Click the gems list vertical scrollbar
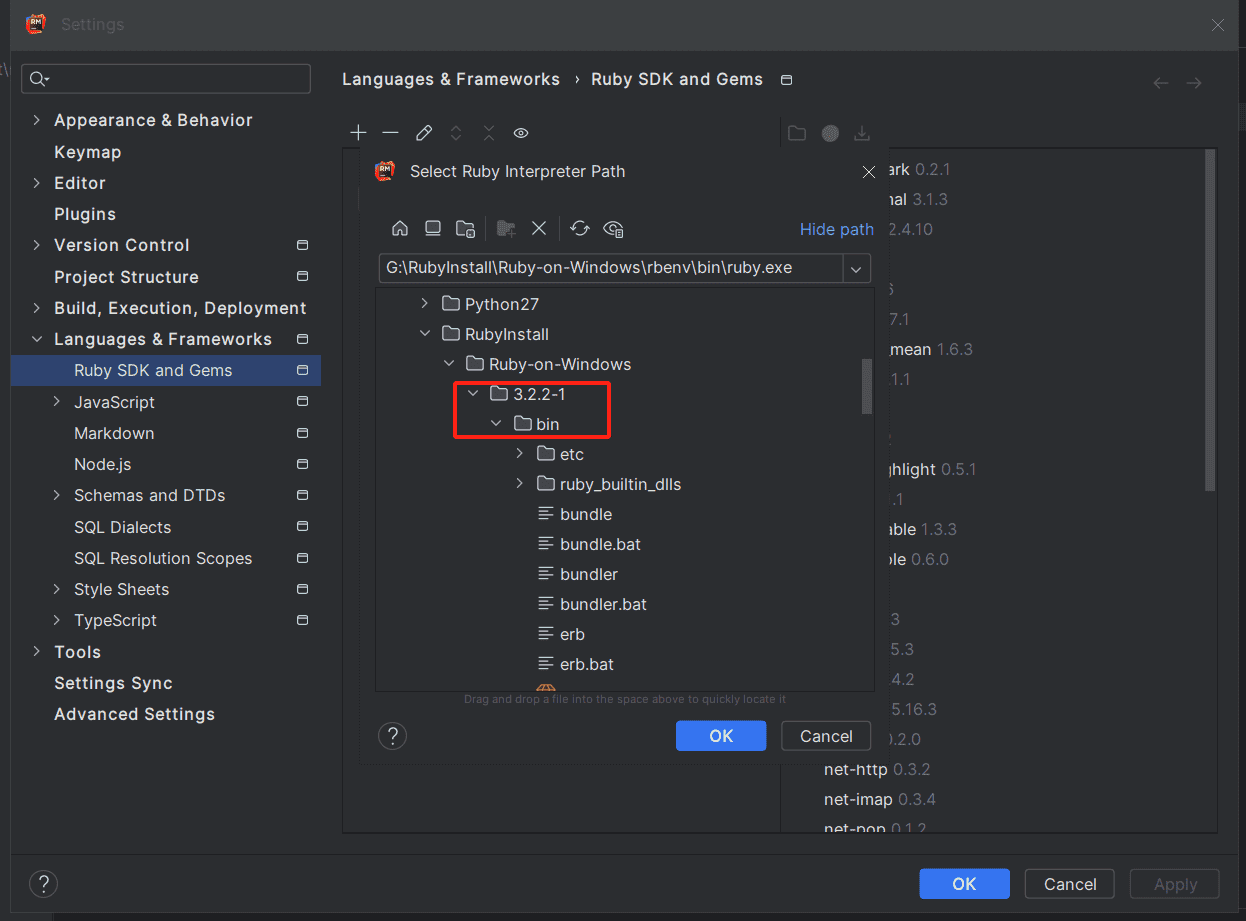The width and height of the screenshot is (1246, 921). coord(1211,320)
